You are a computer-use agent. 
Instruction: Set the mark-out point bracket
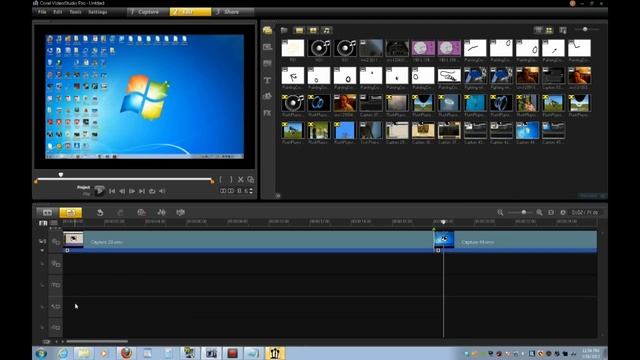[231, 180]
